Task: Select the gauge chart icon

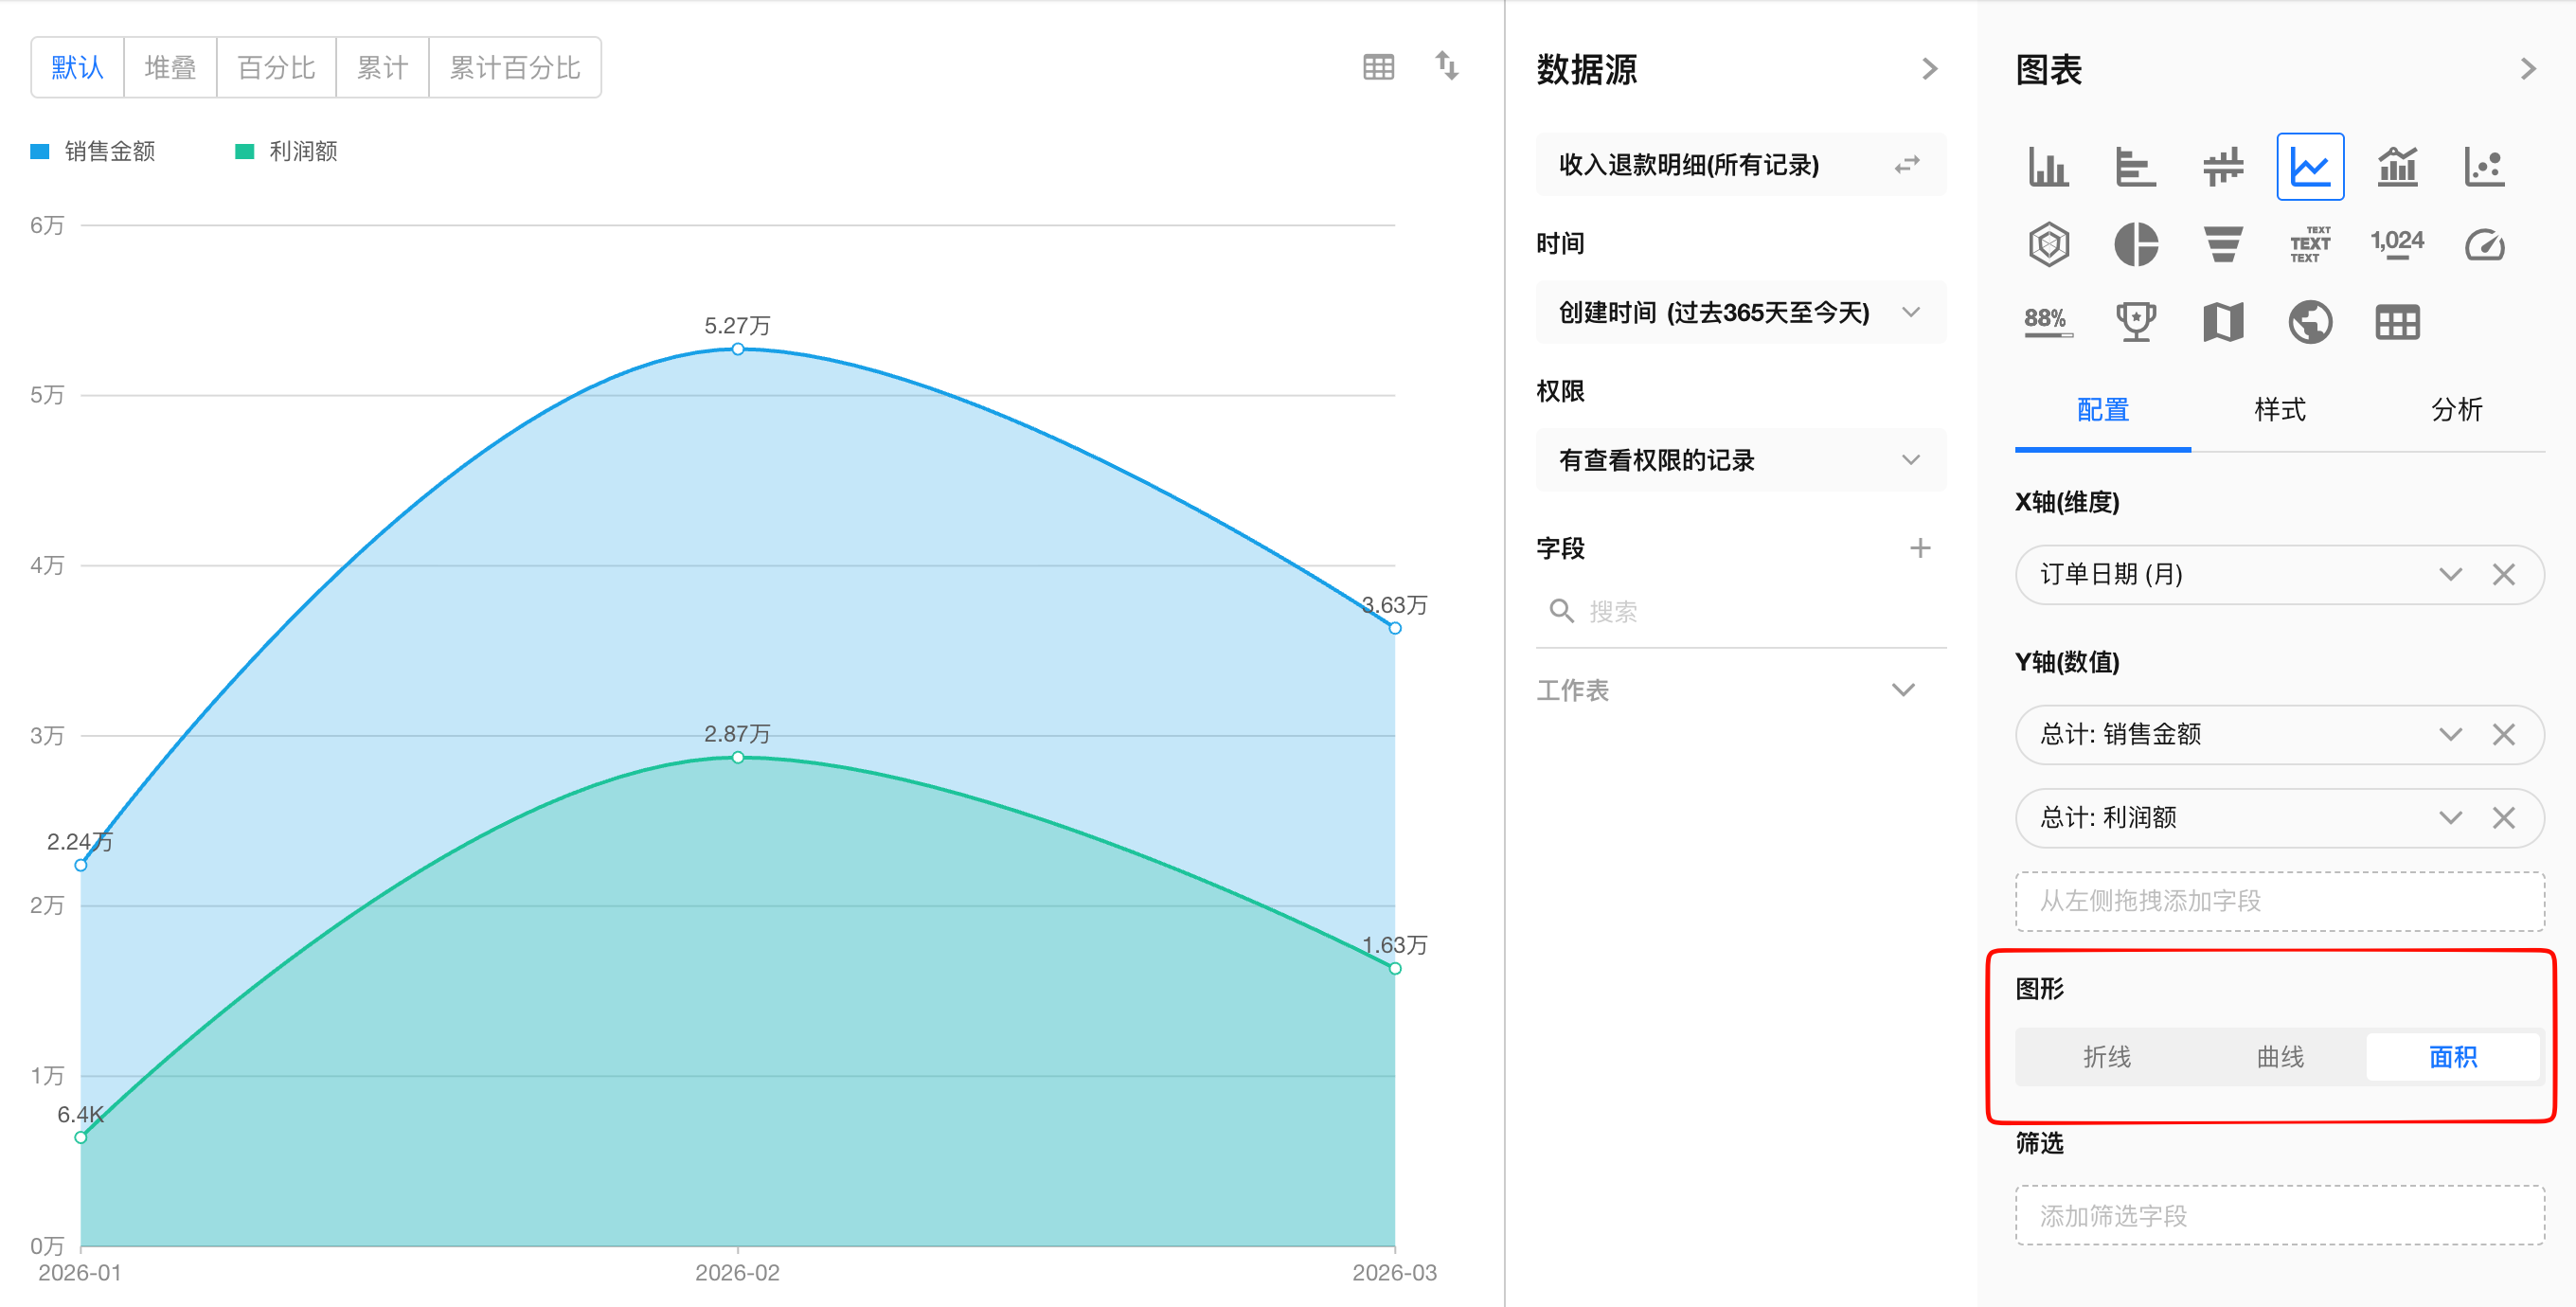Action: click(x=2484, y=244)
